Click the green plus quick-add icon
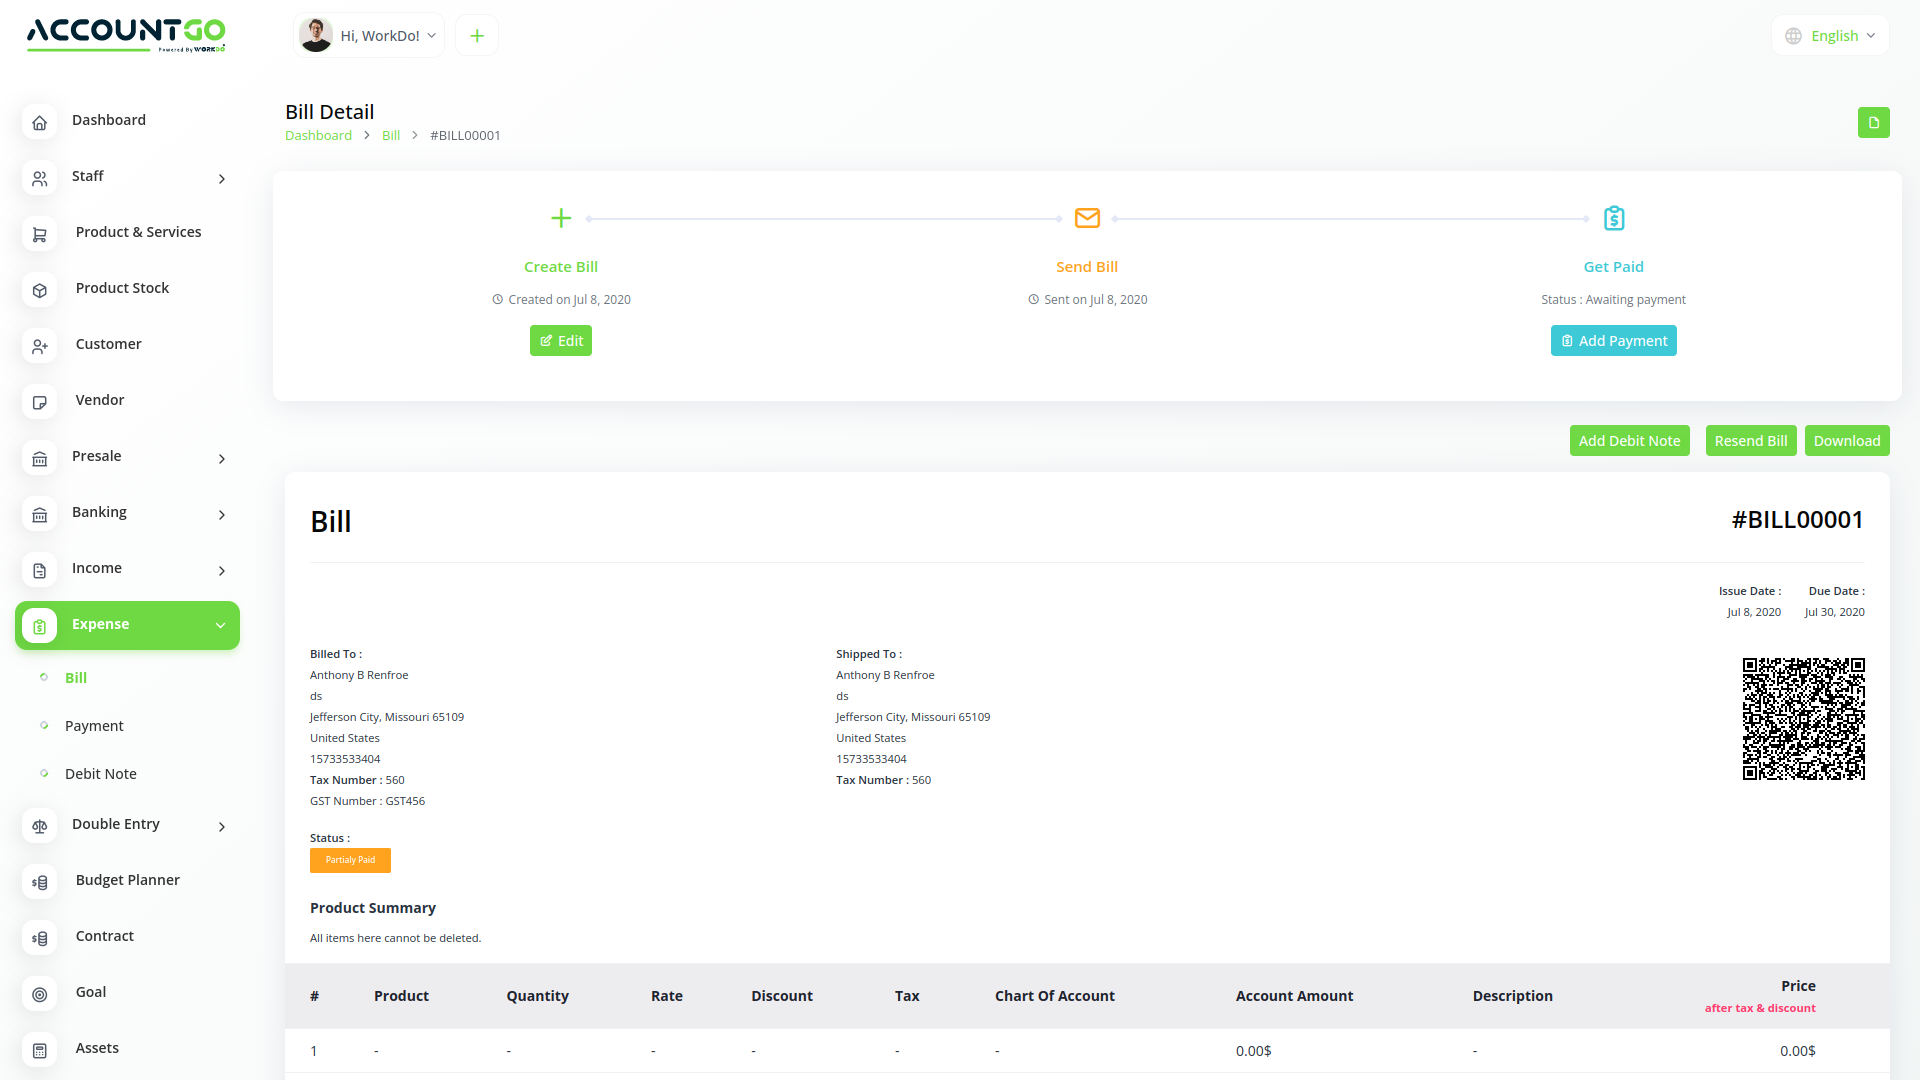This screenshot has width=1920, height=1080. point(477,36)
